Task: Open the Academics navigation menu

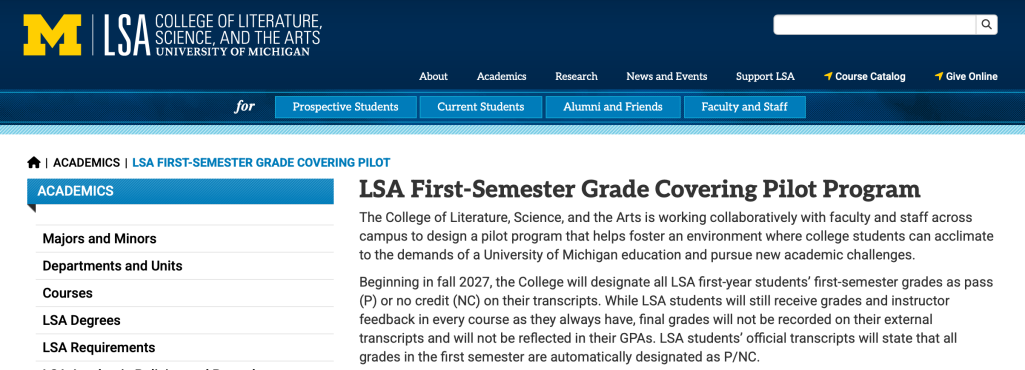Action: click(501, 76)
